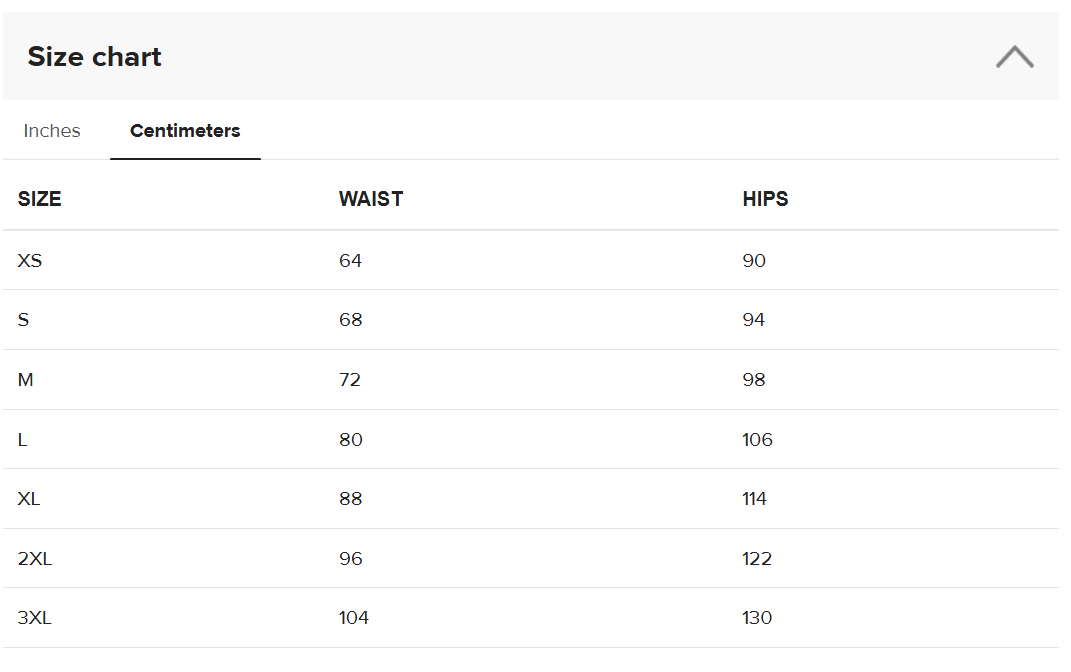Click hips value 98 for M
The width and height of the screenshot is (1071, 672).
pos(754,380)
